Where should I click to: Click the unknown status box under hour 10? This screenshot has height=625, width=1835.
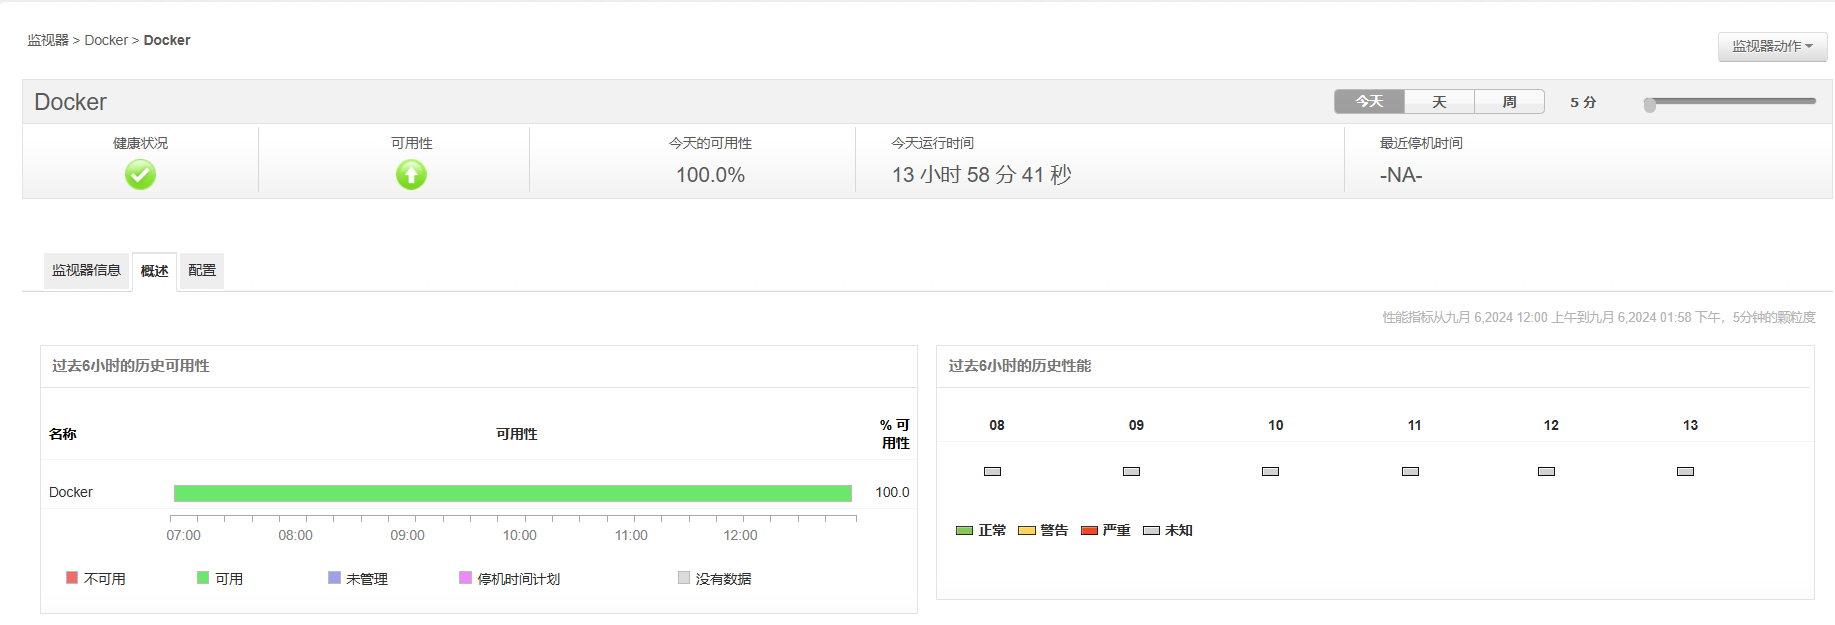click(1270, 471)
